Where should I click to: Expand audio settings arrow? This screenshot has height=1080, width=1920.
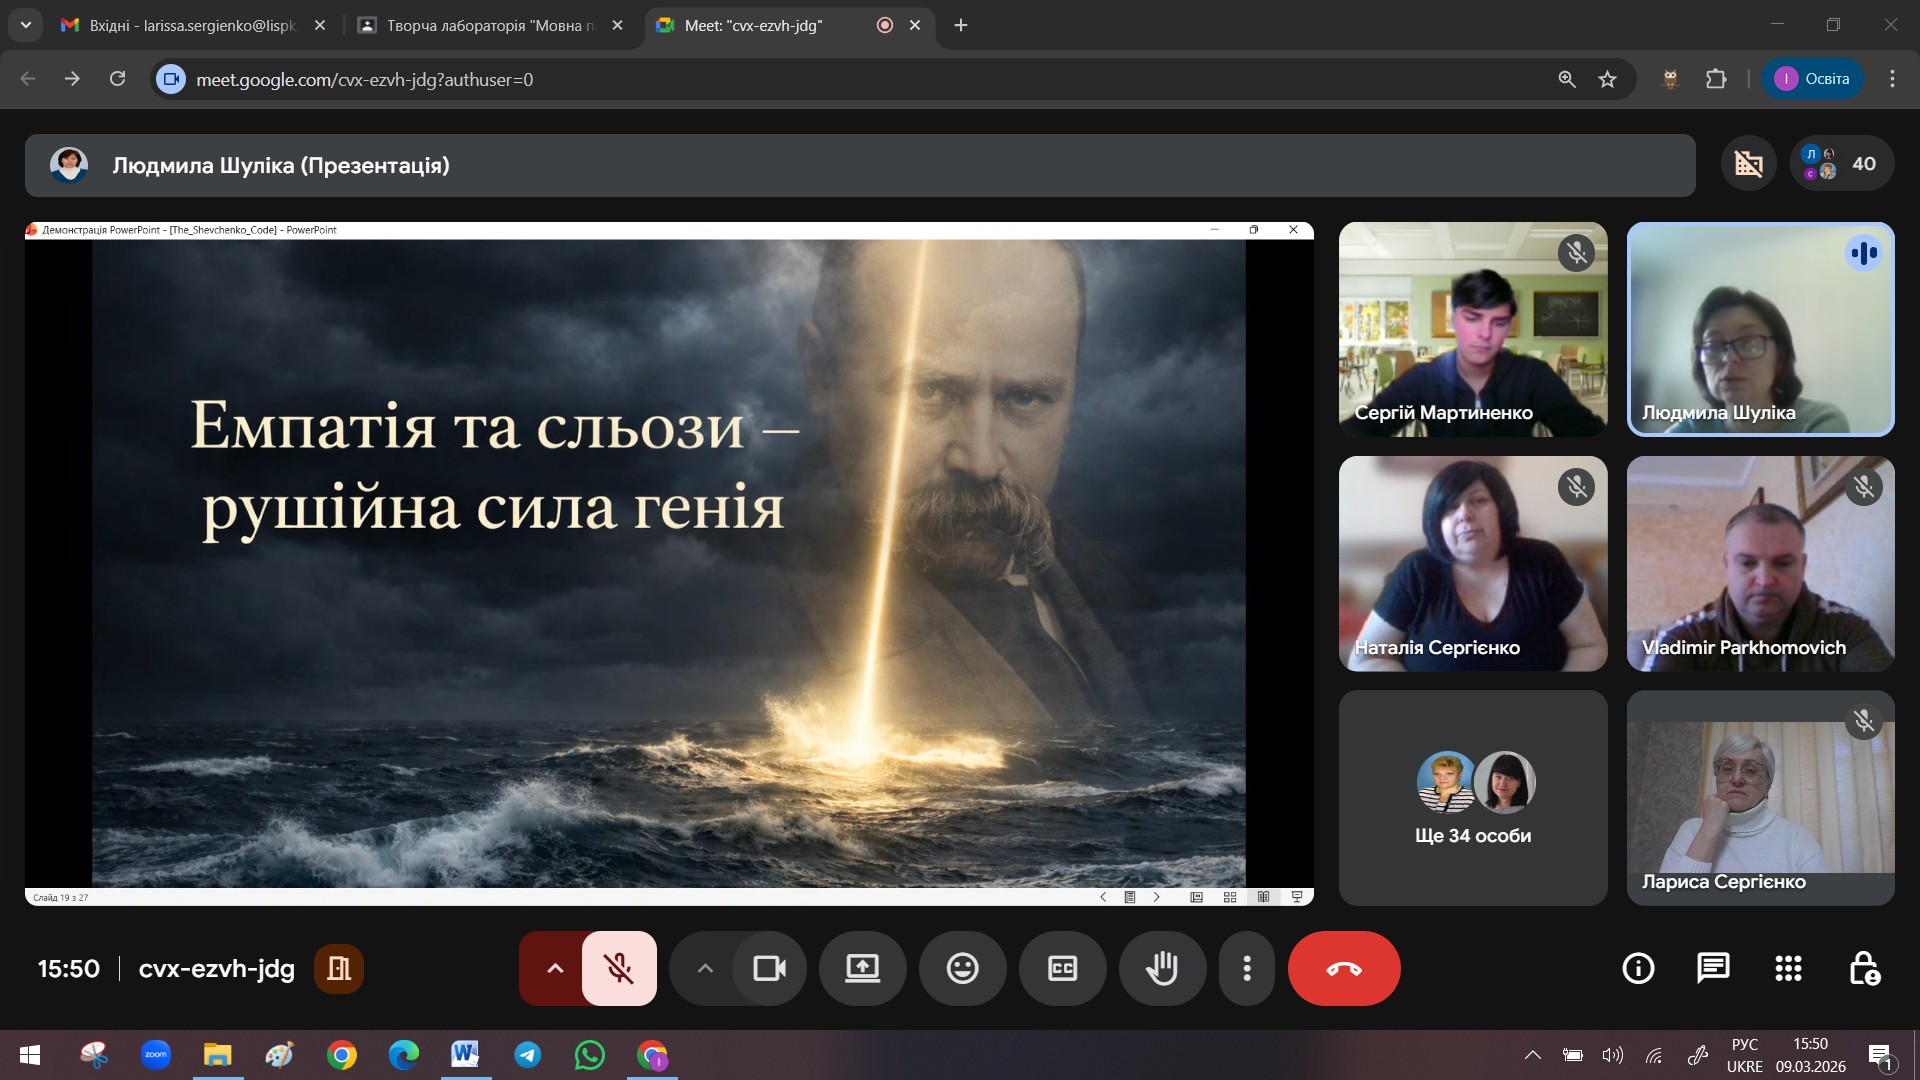555,968
